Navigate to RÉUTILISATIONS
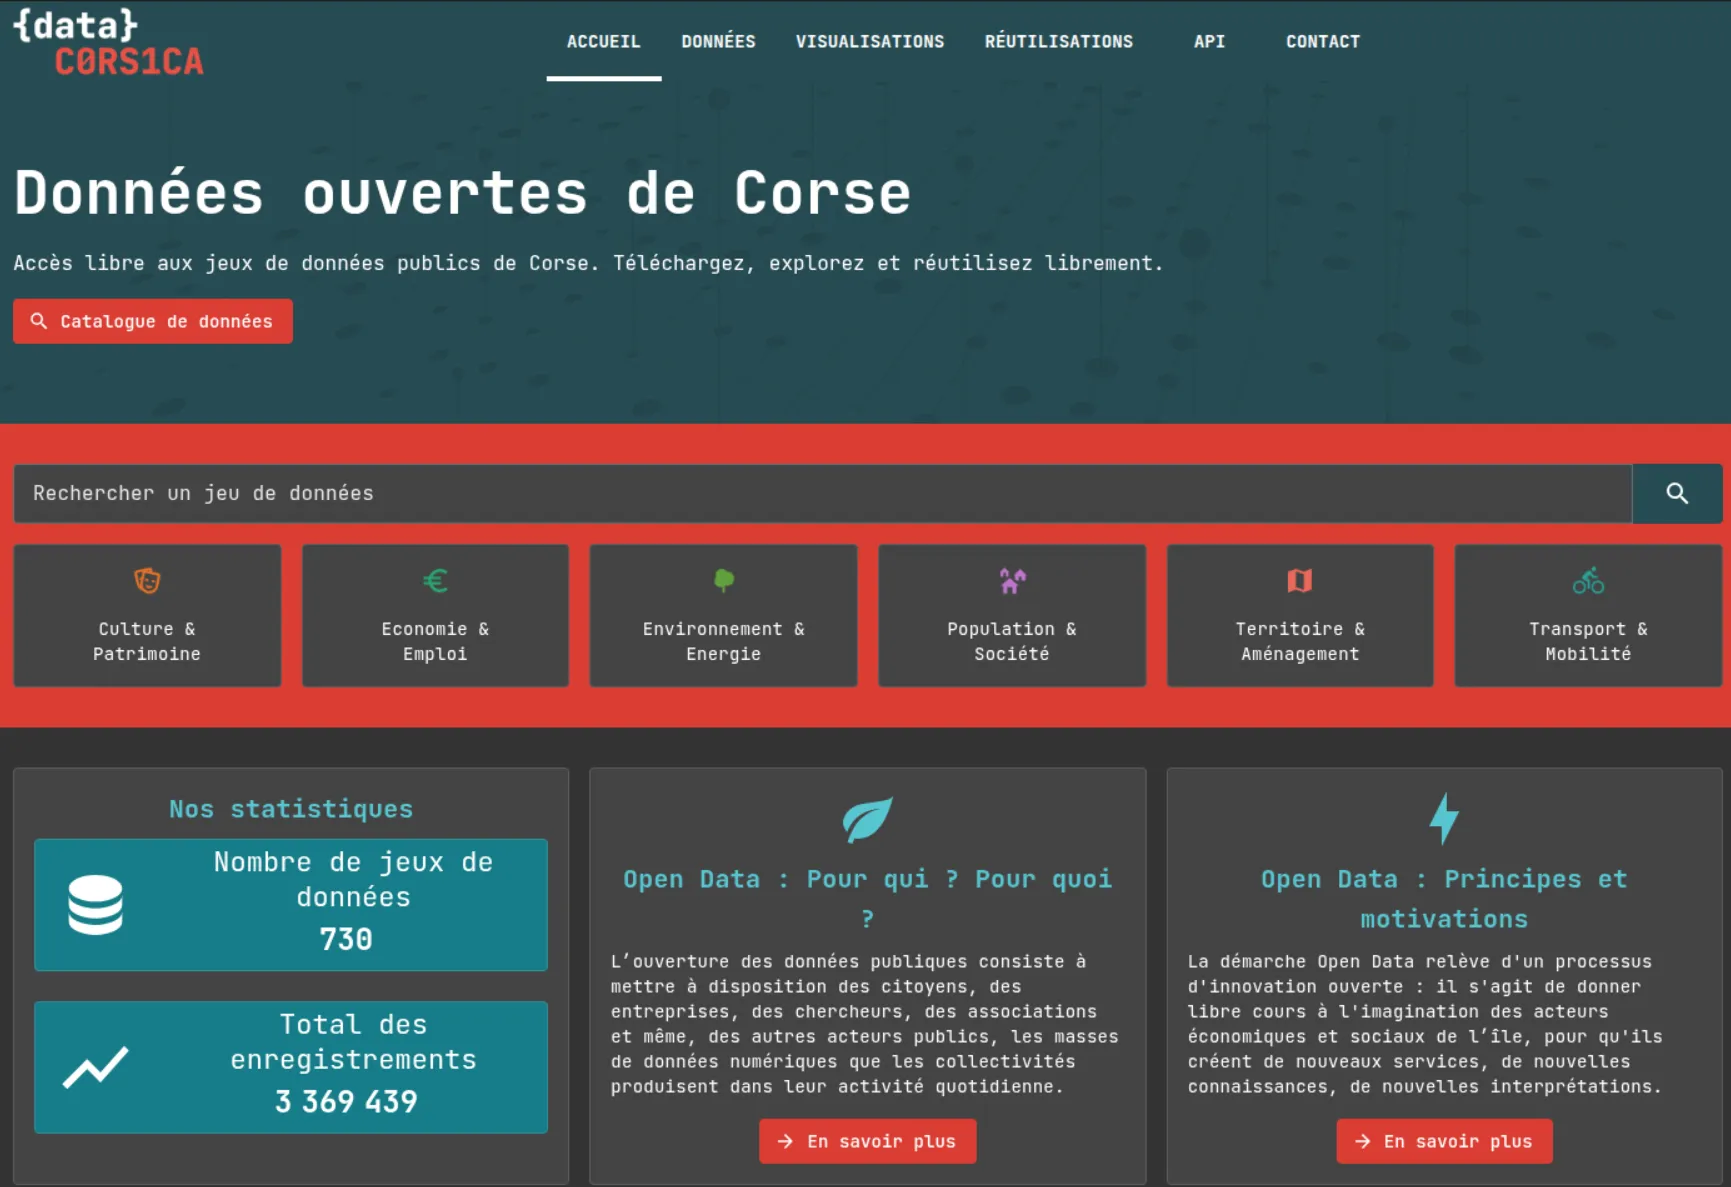The height and width of the screenshot is (1187, 1731). click(x=1058, y=42)
